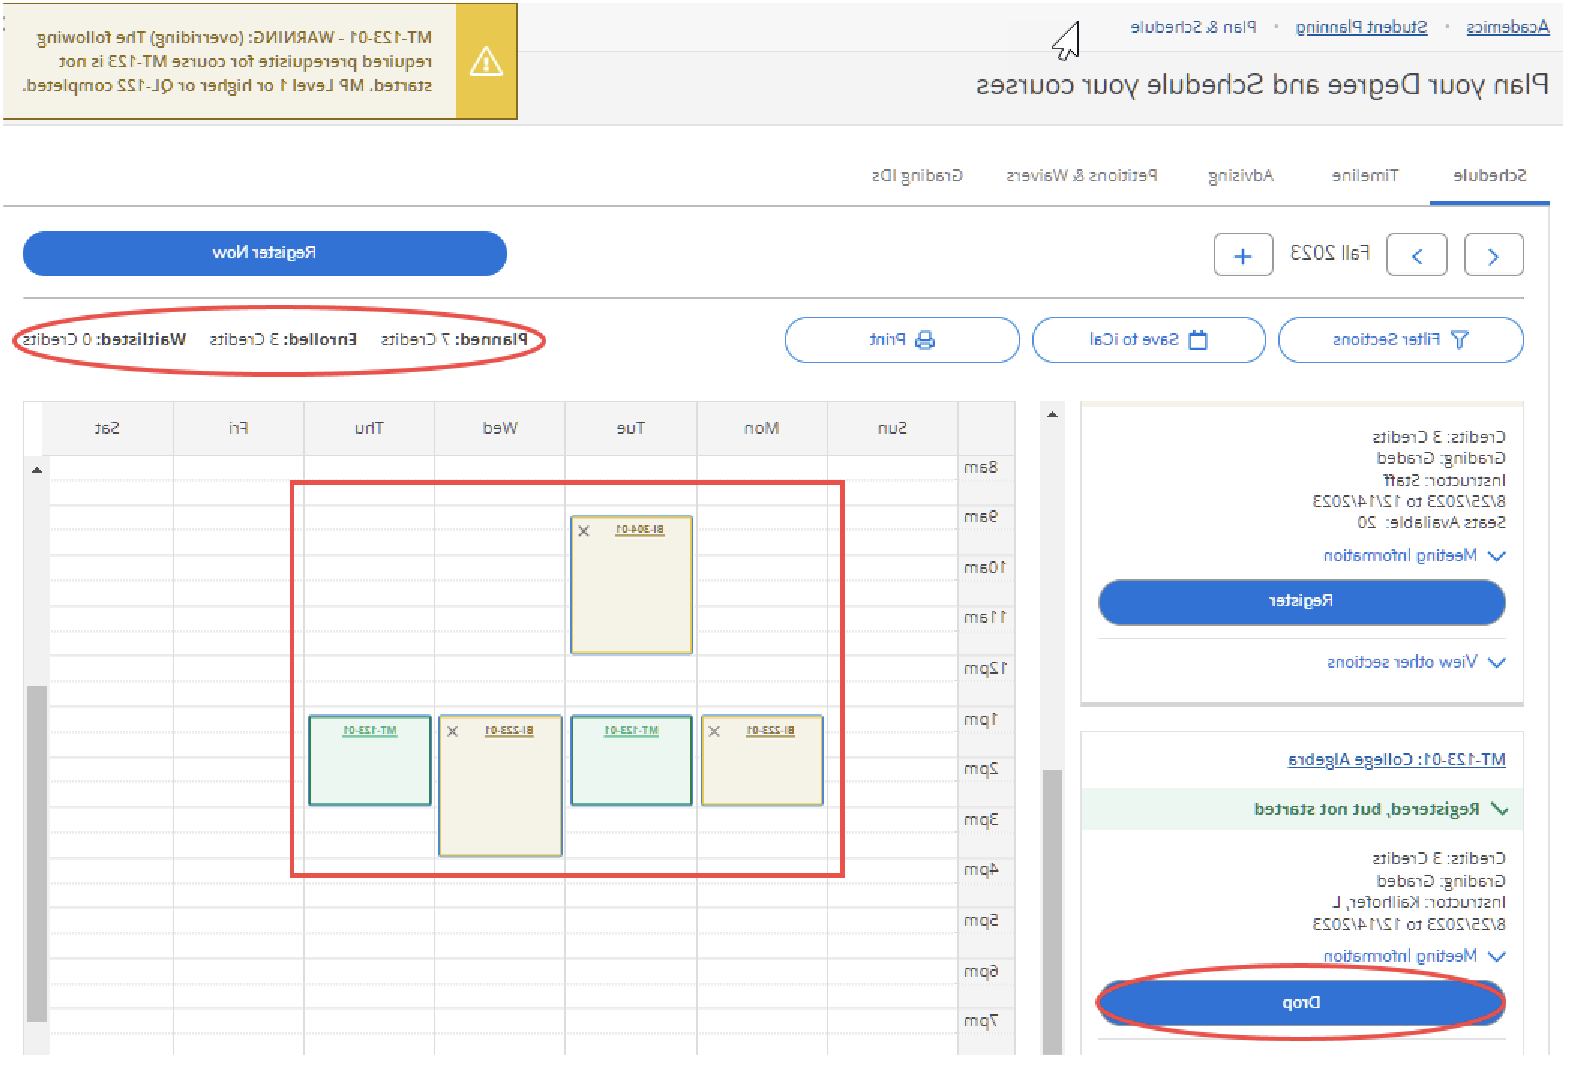Open the Grading IDs tab

pos(917,175)
